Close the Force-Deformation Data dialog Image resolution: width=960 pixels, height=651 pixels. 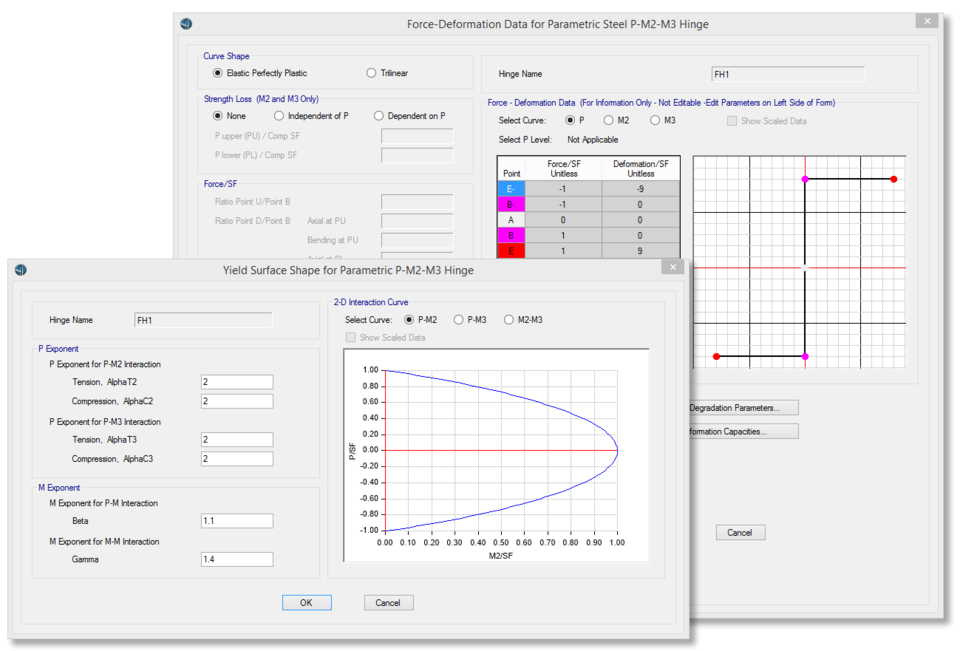[x=926, y=21]
